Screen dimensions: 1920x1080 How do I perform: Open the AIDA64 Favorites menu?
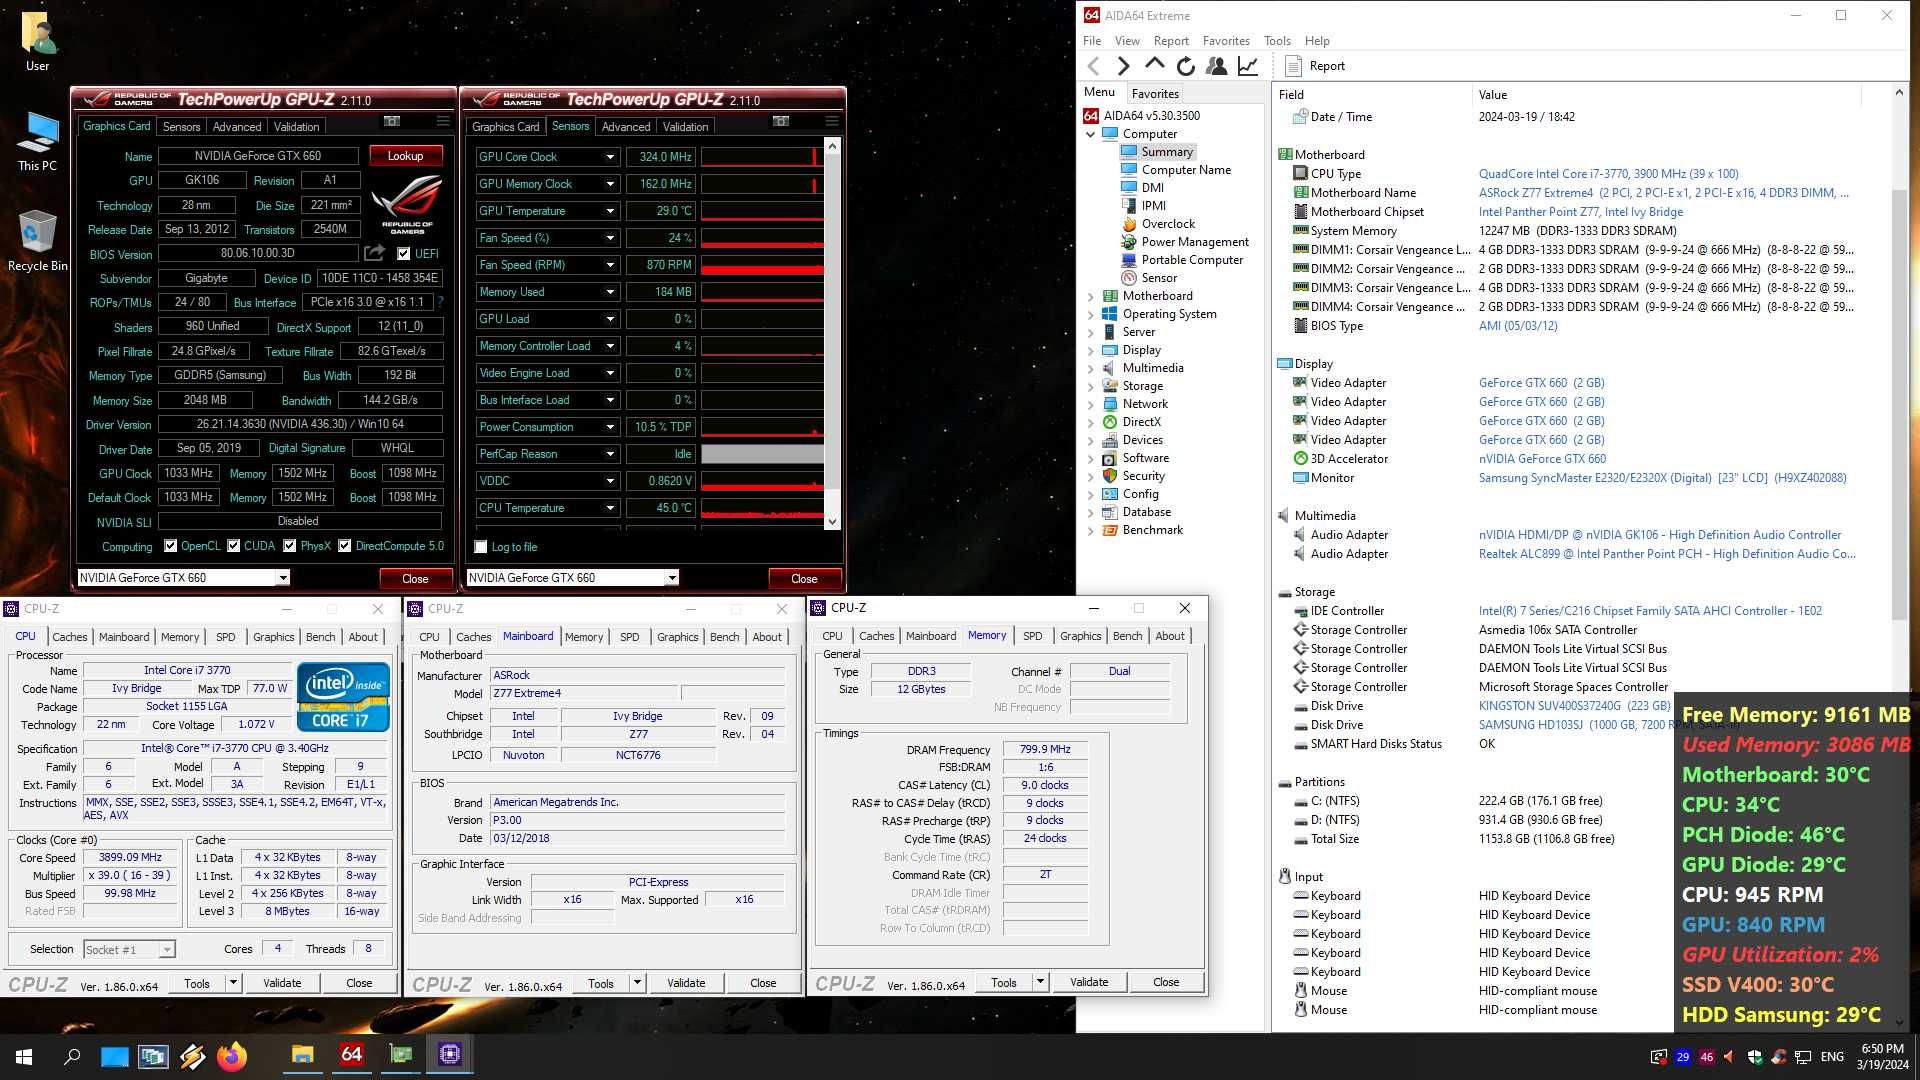coord(1226,41)
